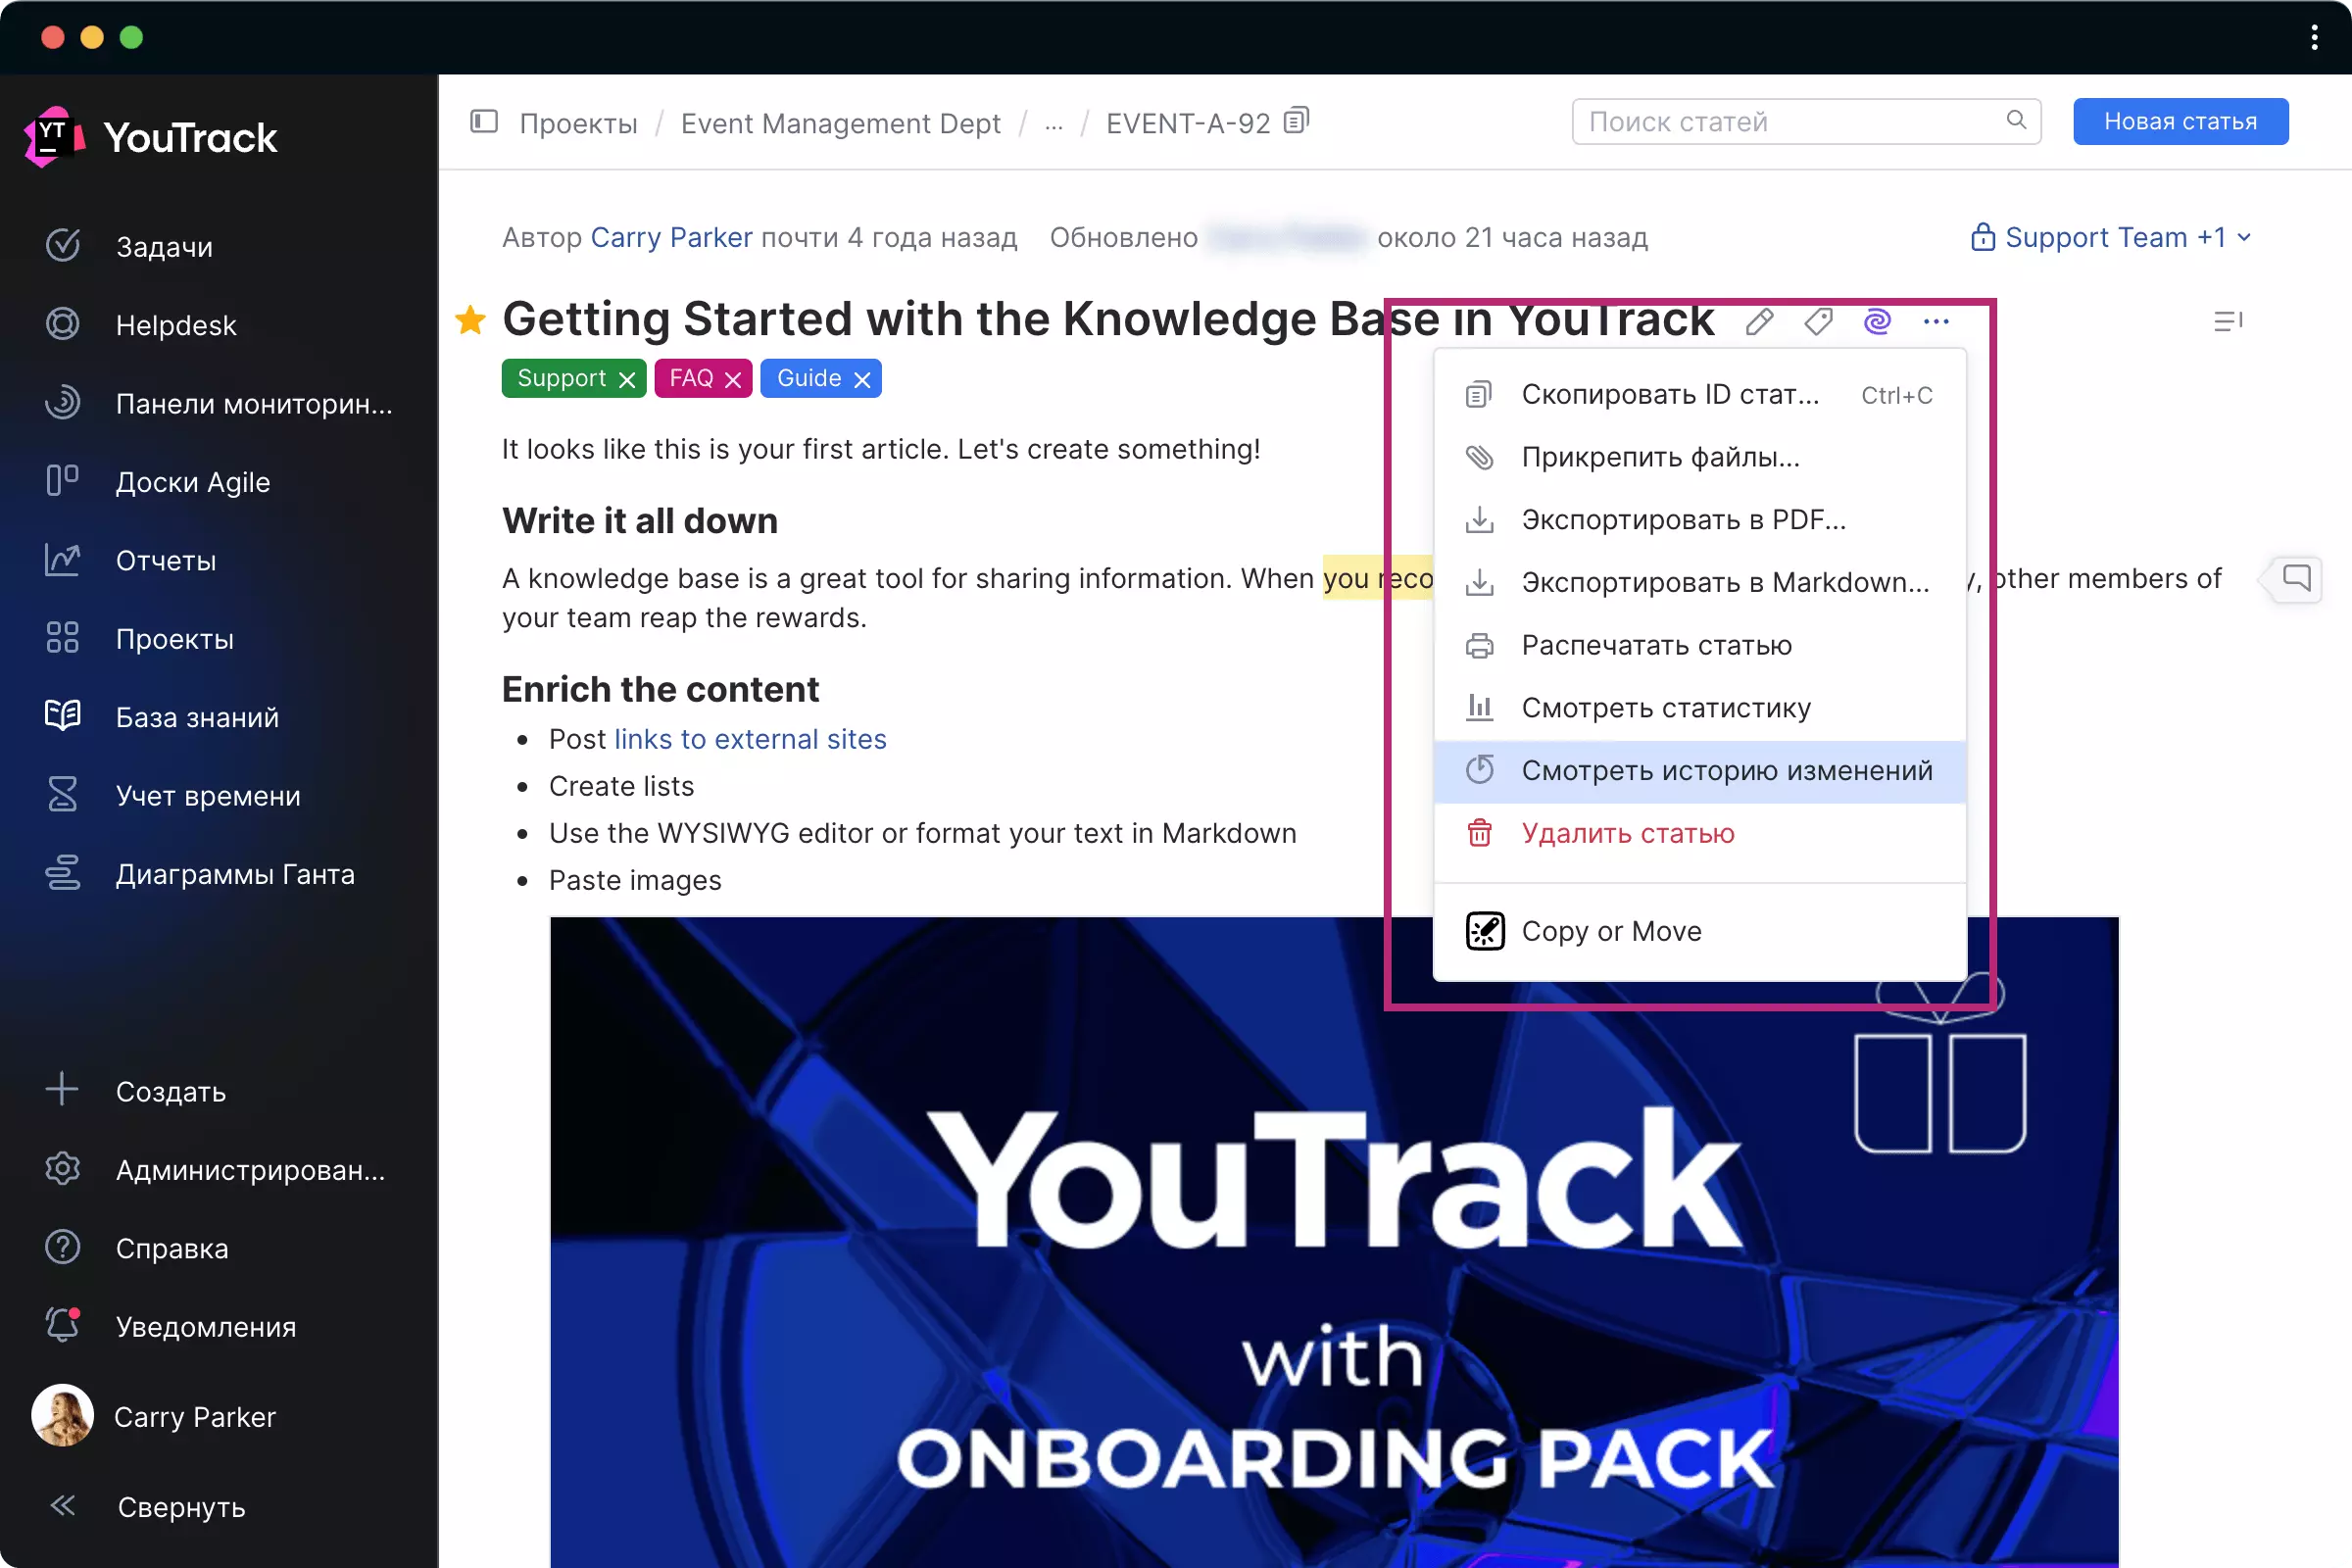Collapse sidebar with Свернуть
2352x1568 pixels.
180,1506
